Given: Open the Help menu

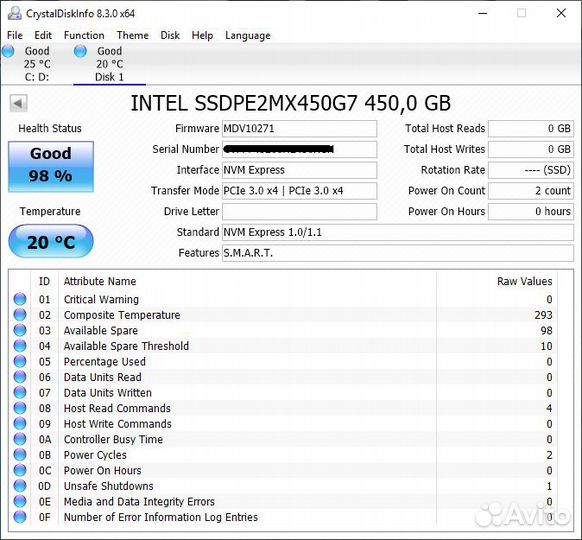Looking at the screenshot, I should 202,35.
